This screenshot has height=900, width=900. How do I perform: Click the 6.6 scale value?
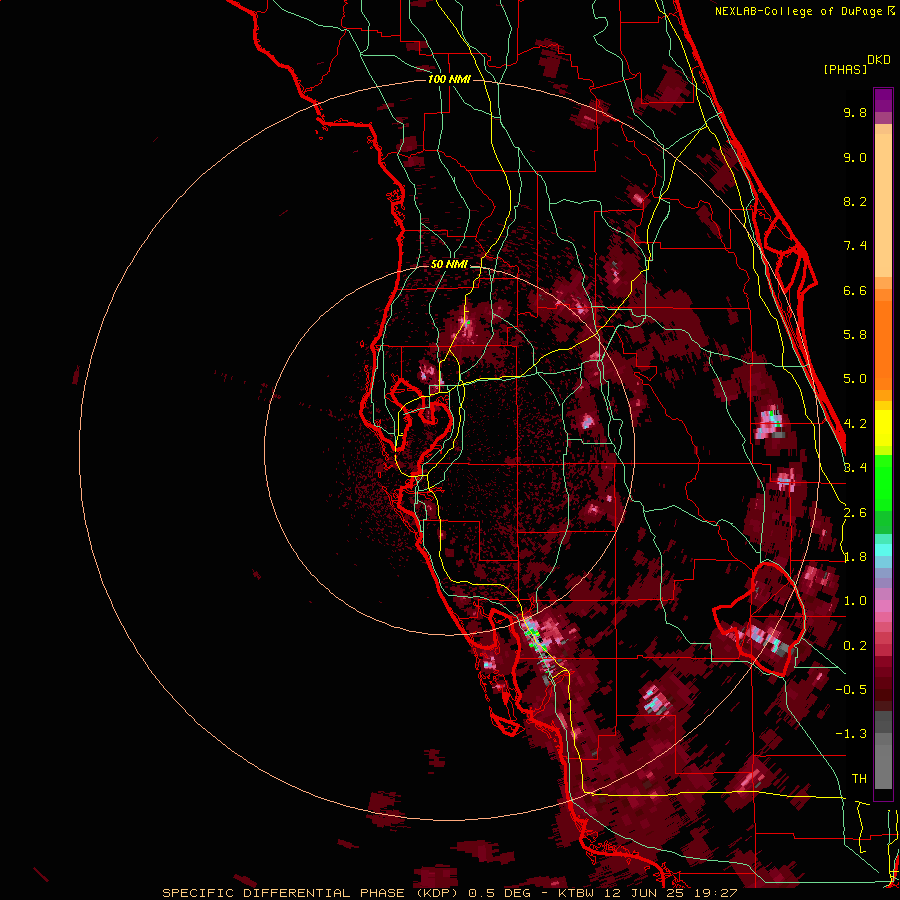[855, 290]
